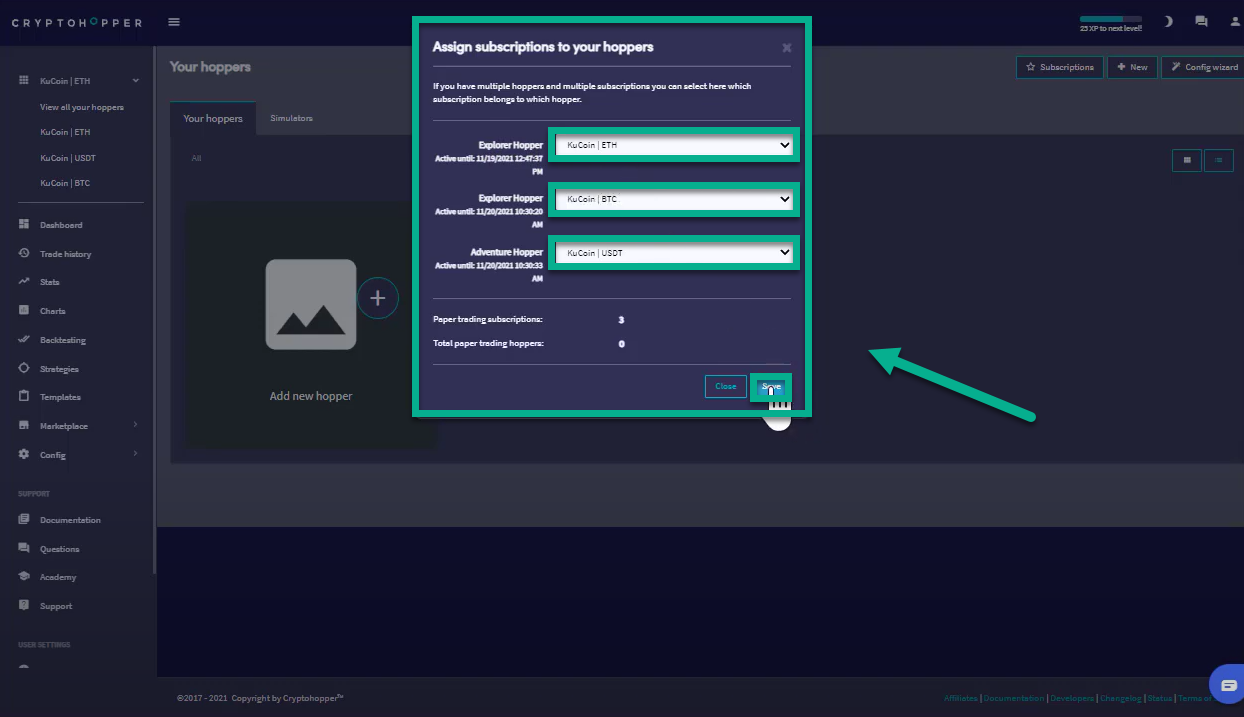The width and height of the screenshot is (1244, 717).
Task: Open the KuCoin | USDT subscription dropdown
Action: pos(673,253)
